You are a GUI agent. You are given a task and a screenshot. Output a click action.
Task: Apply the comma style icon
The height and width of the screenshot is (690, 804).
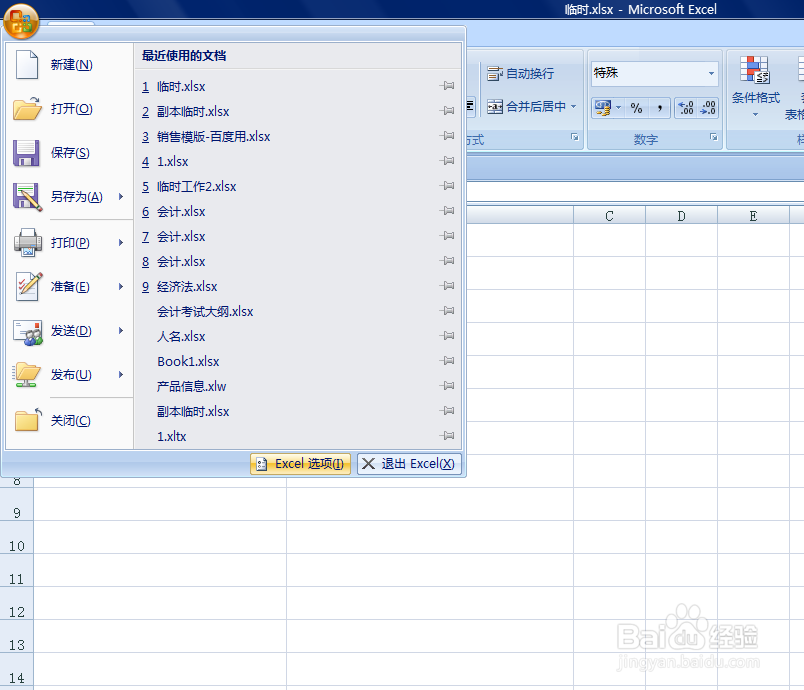pos(659,108)
